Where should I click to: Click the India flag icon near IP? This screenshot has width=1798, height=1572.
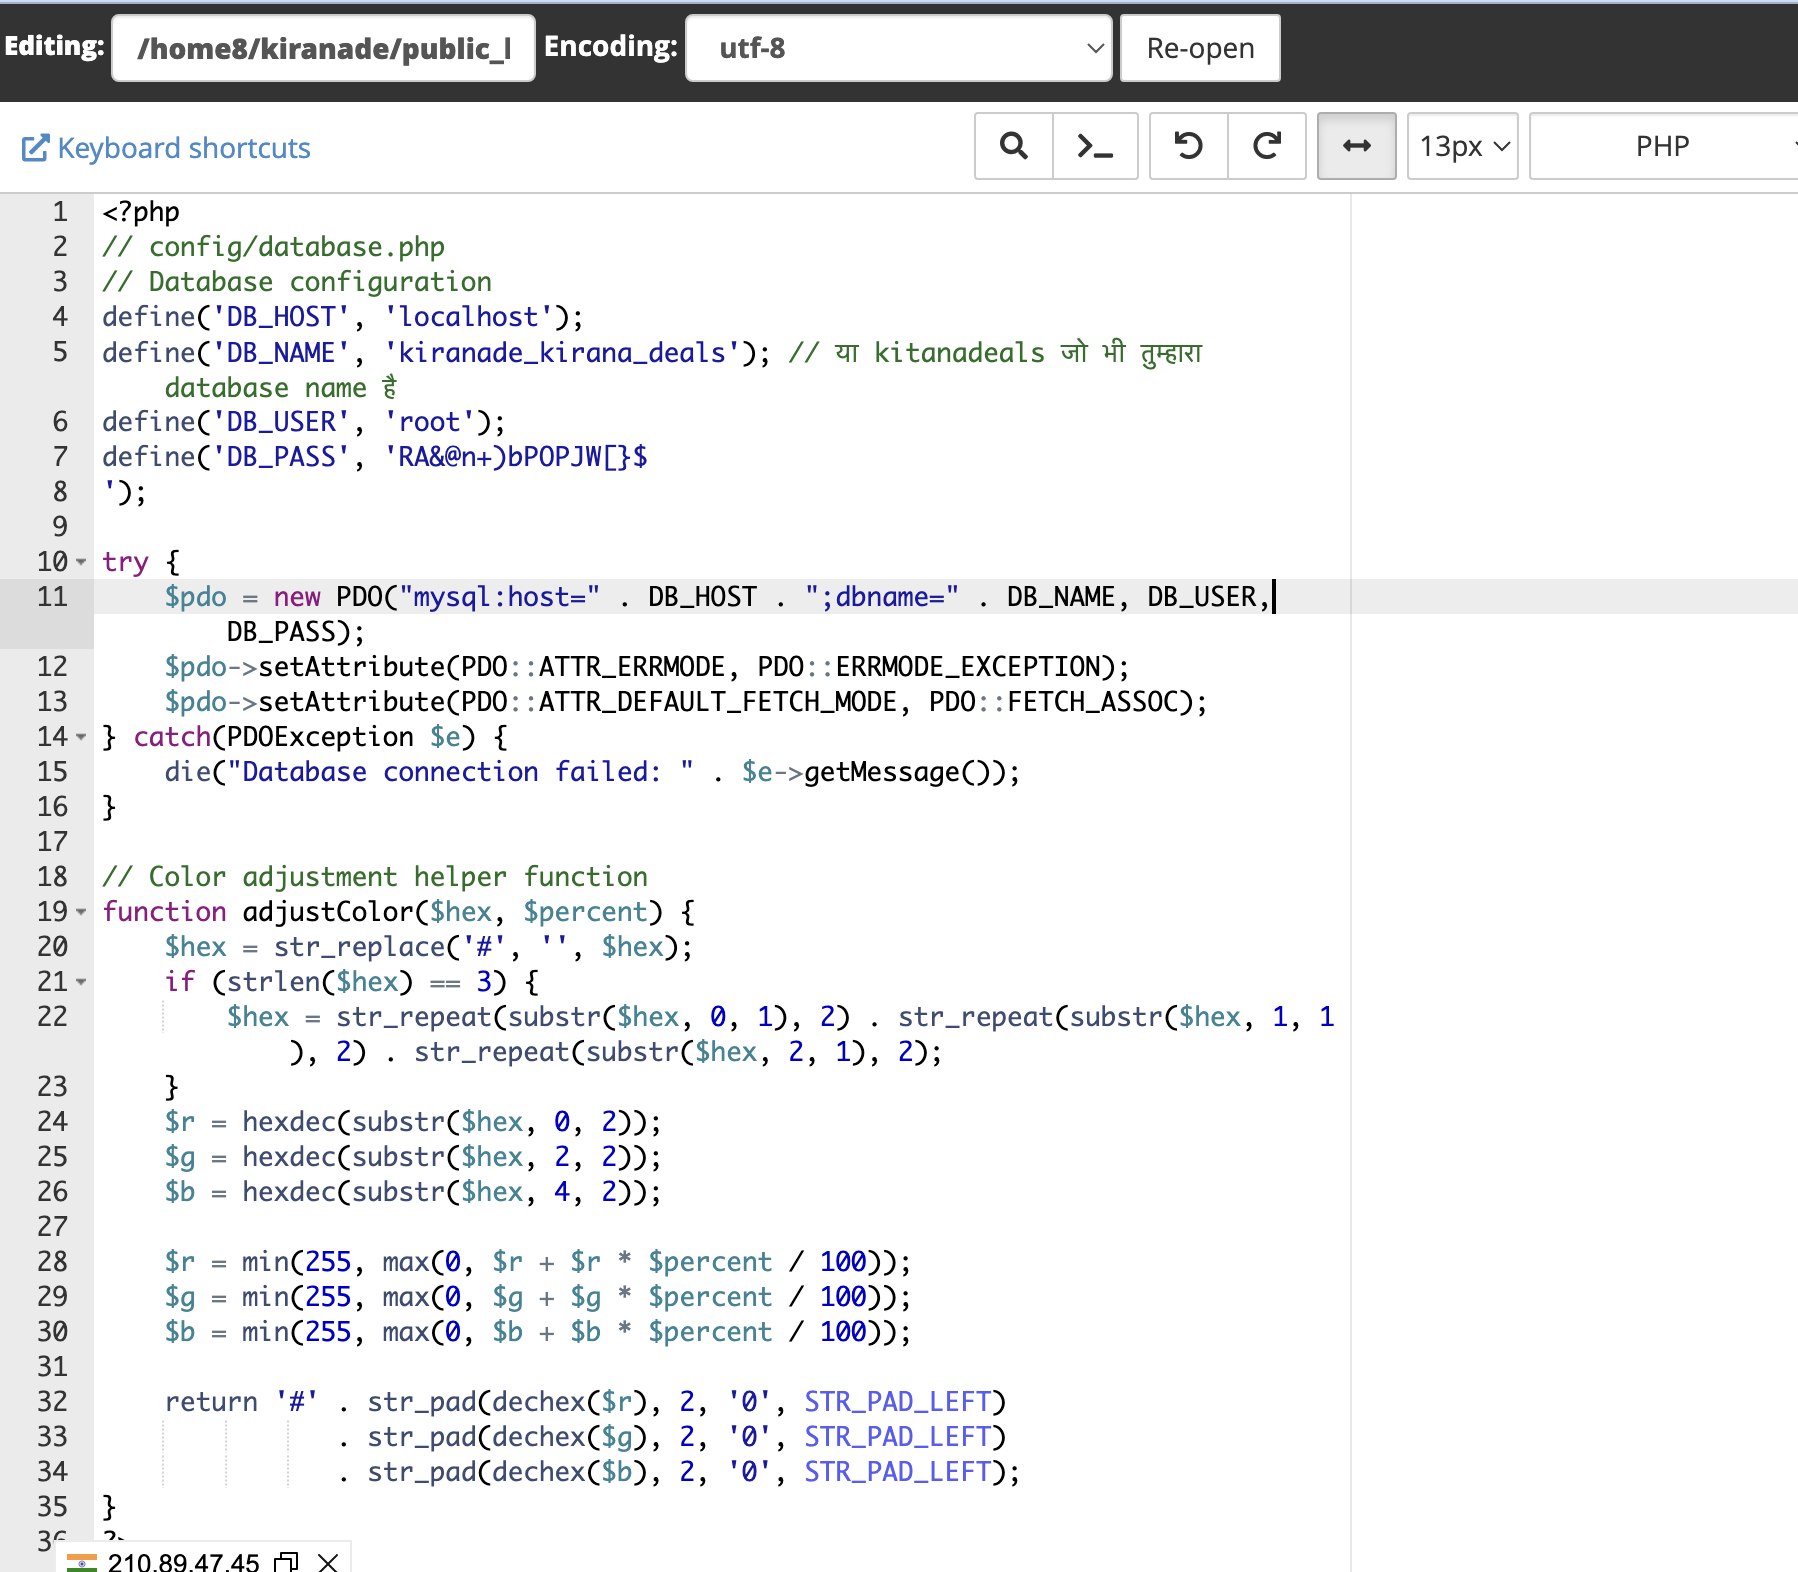tap(82, 1562)
